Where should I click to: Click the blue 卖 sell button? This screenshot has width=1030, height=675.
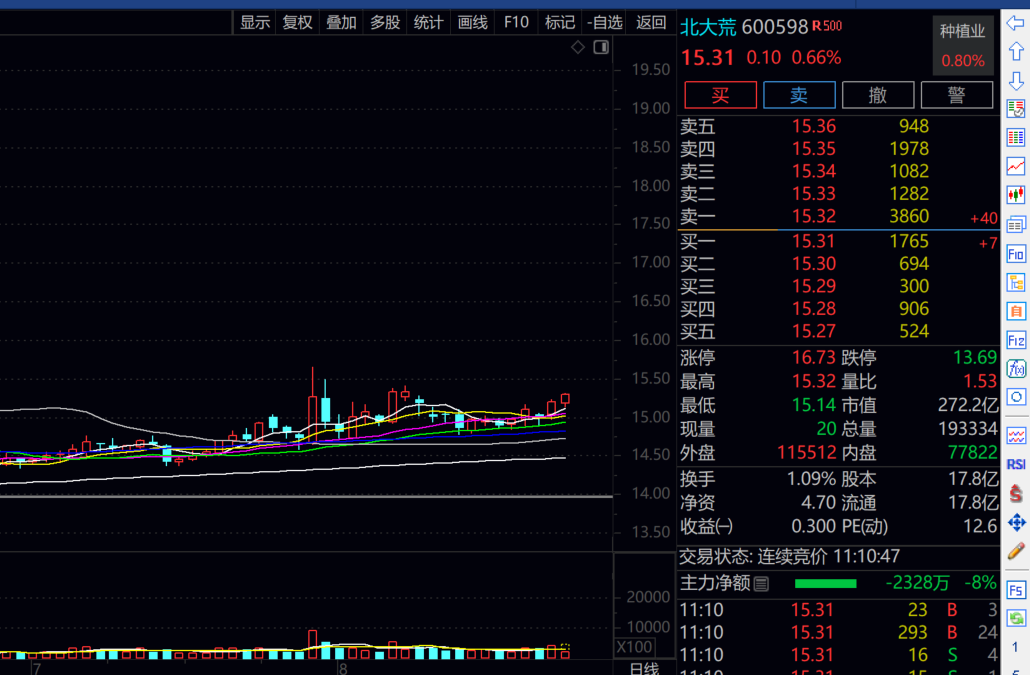click(799, 95)
